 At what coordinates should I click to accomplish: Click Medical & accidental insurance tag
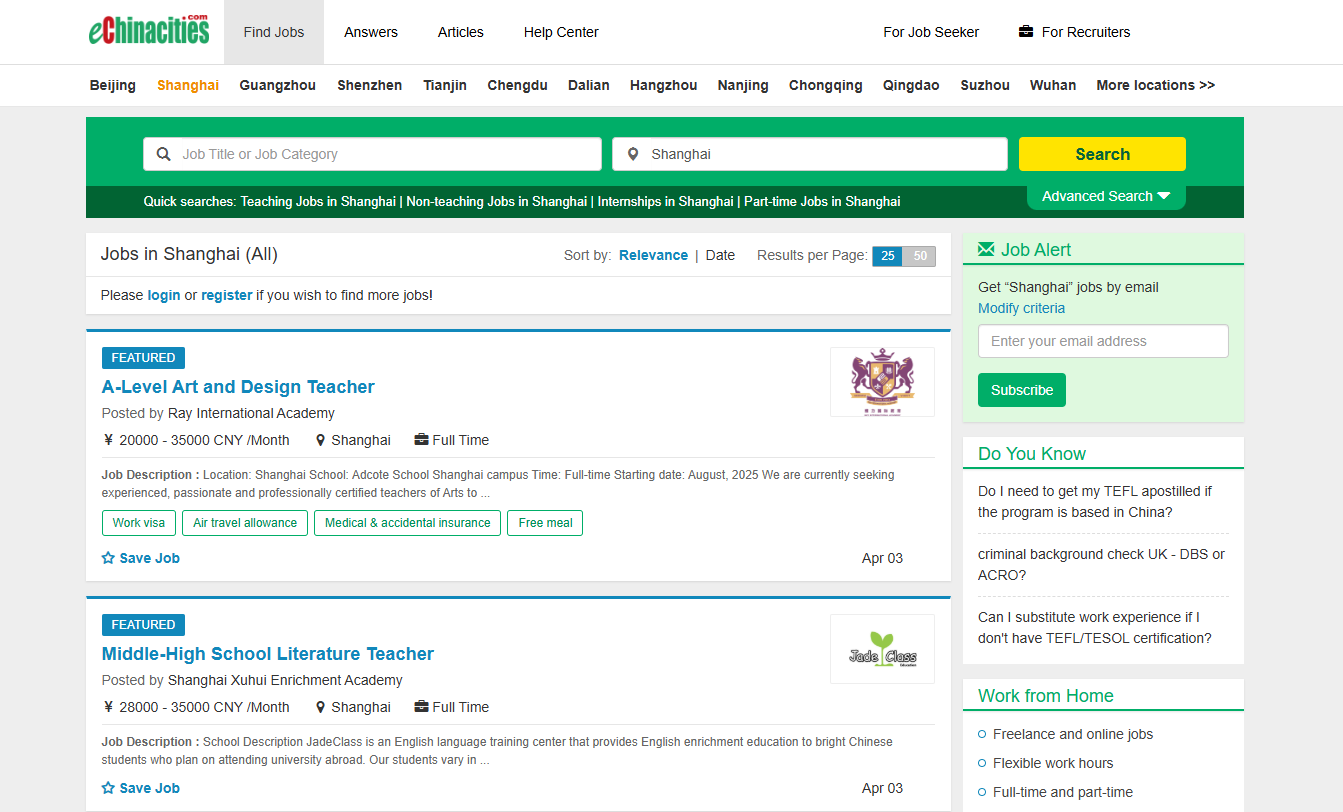(x=407, y=523)
